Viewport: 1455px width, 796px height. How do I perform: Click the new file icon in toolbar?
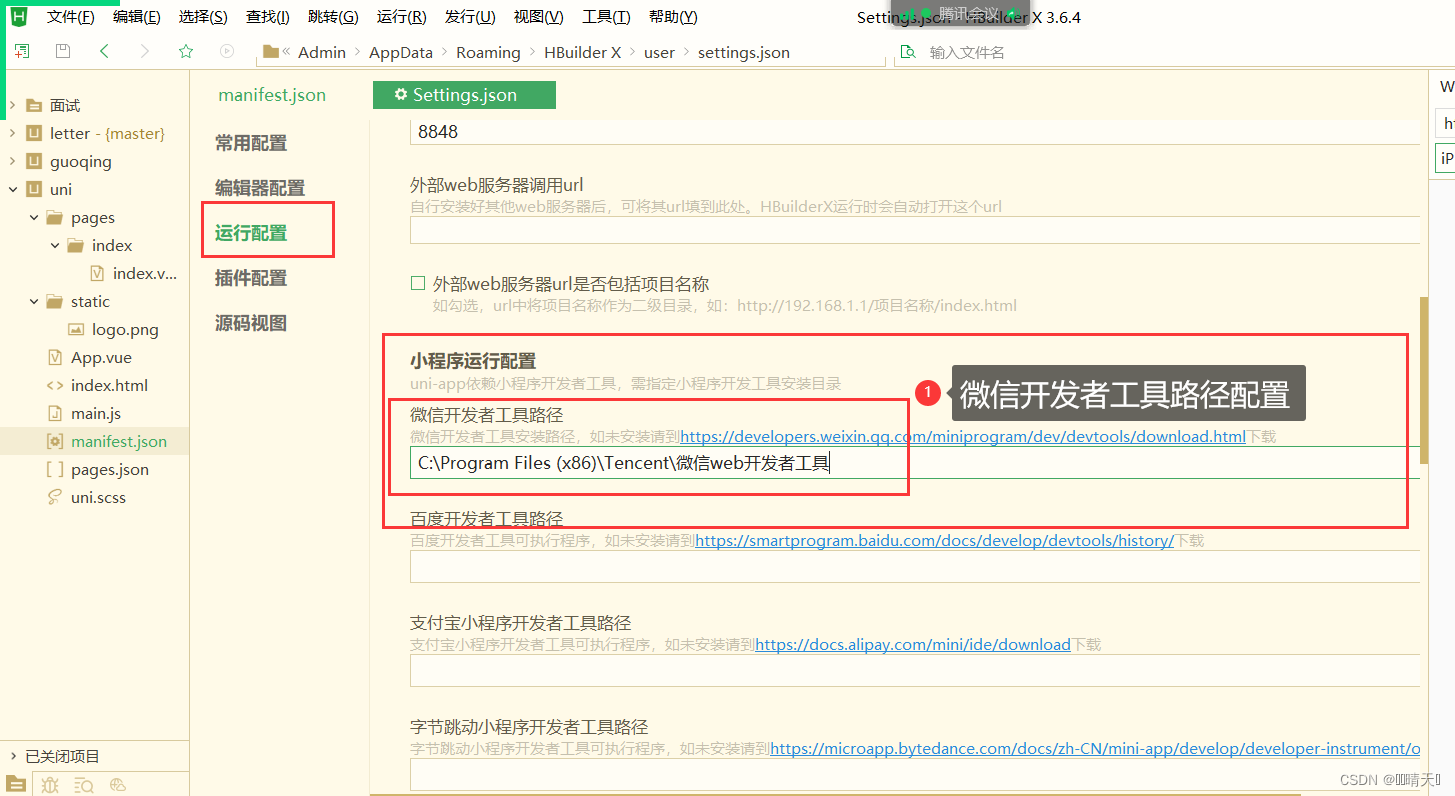(21, 52)
